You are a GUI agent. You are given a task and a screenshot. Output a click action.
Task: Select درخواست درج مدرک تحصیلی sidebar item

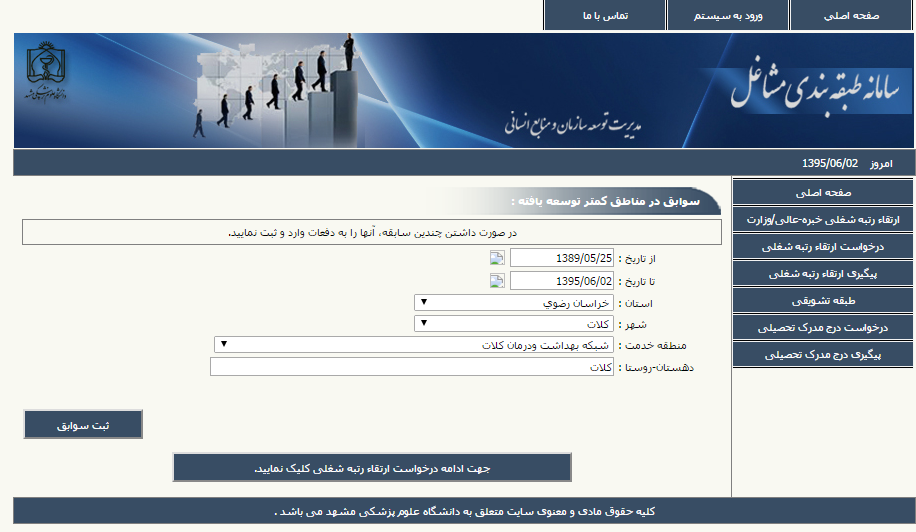tap(823, 327)
